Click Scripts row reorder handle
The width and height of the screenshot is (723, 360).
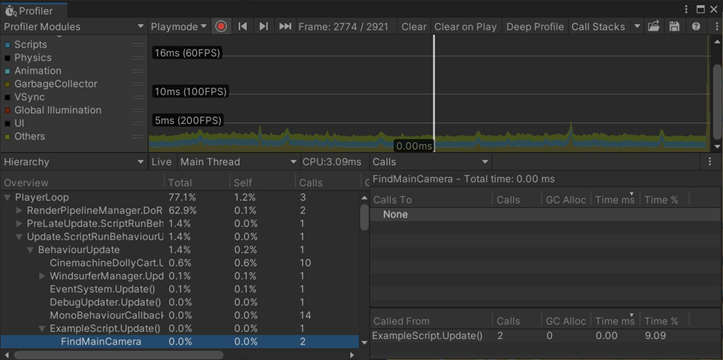click(x=138, y=45)
